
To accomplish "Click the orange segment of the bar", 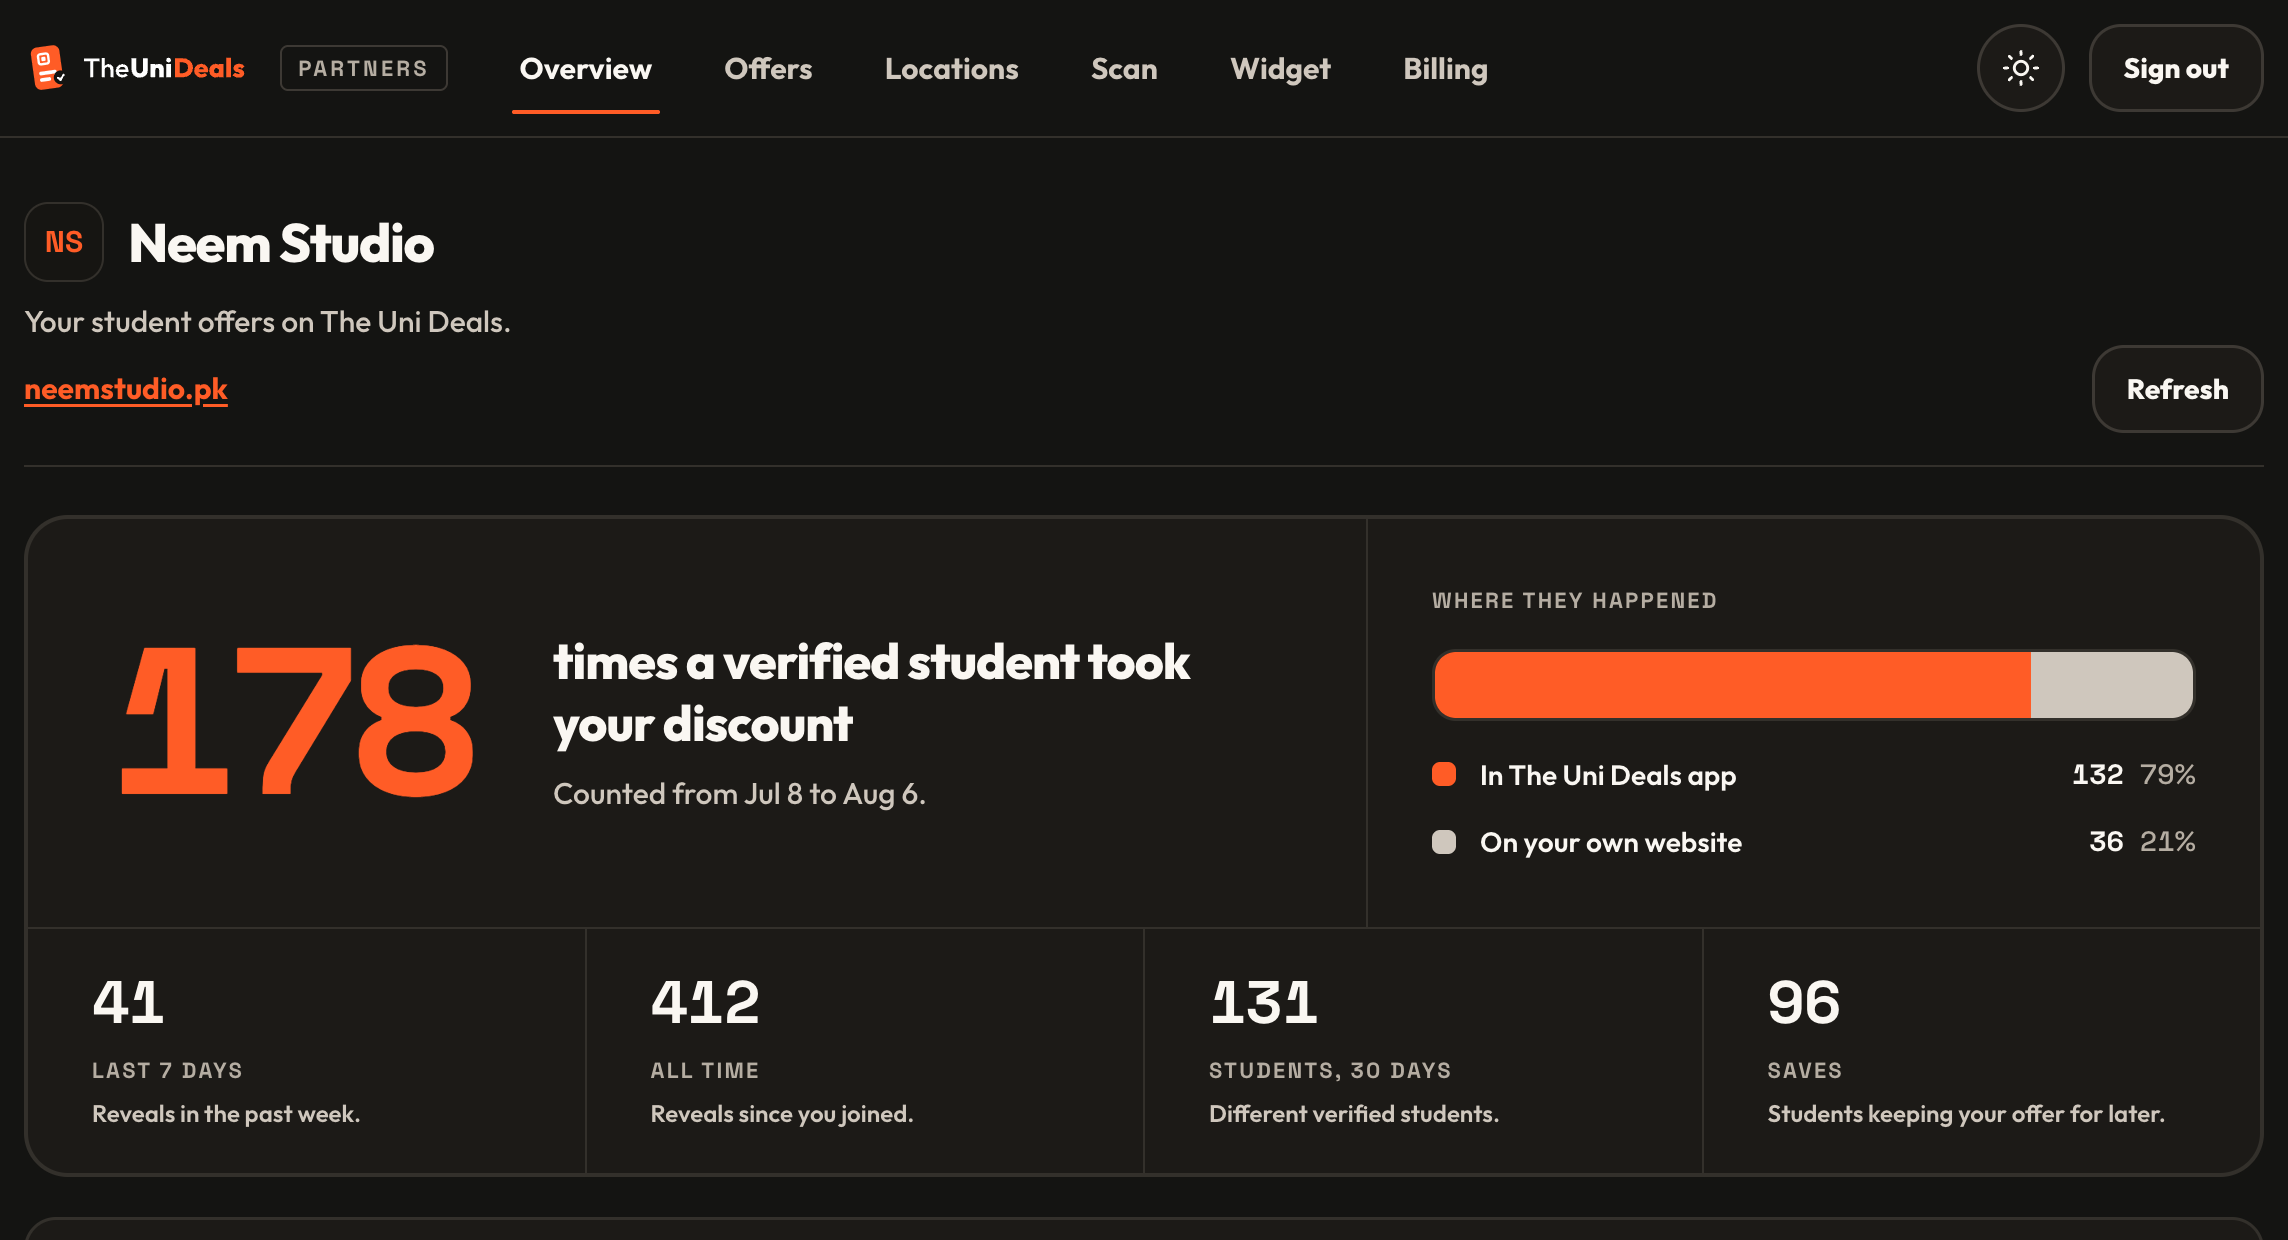I will 1732,685.
